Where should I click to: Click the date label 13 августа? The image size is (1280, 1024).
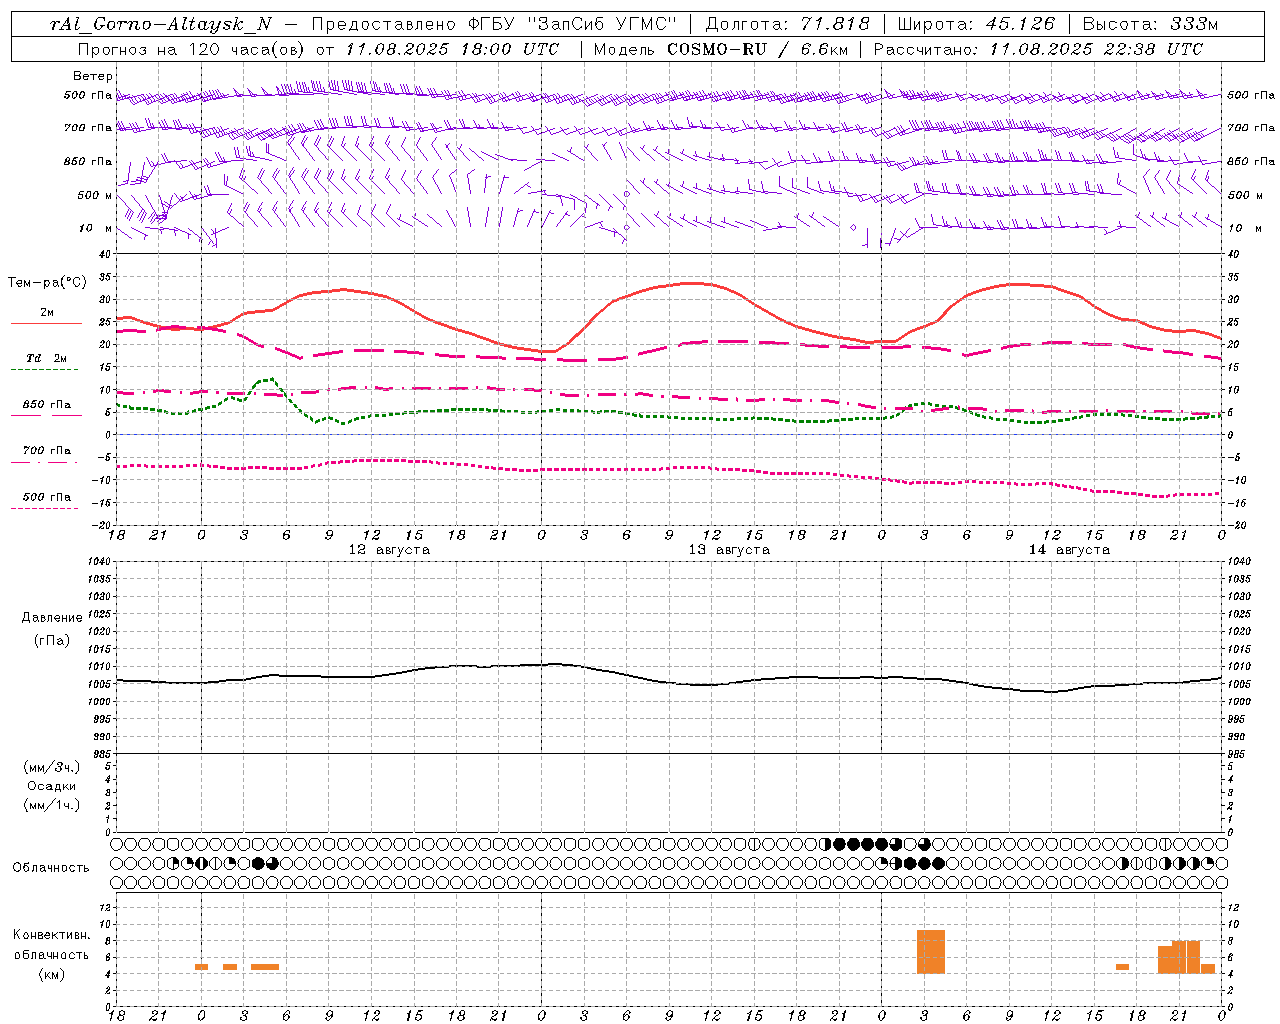[729, 550]
